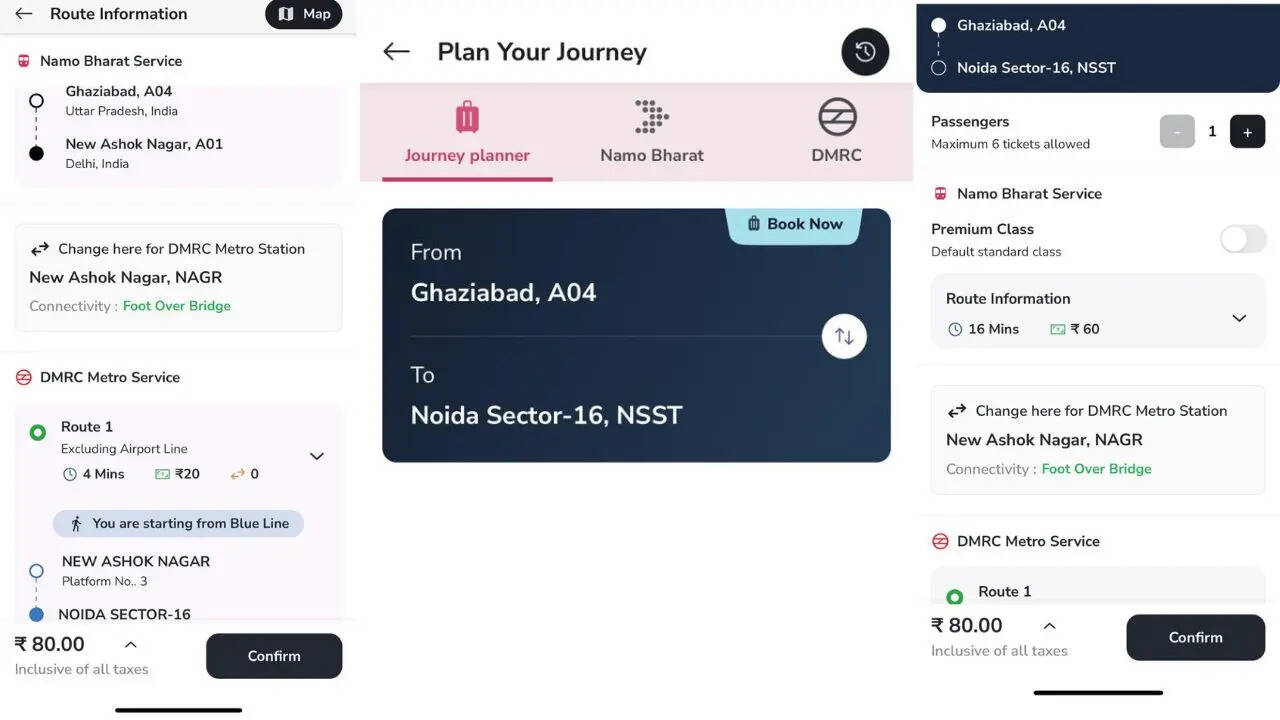Expand Route 1 details chevron
This screenshot has width=1280, height=720.
point(317,456)
